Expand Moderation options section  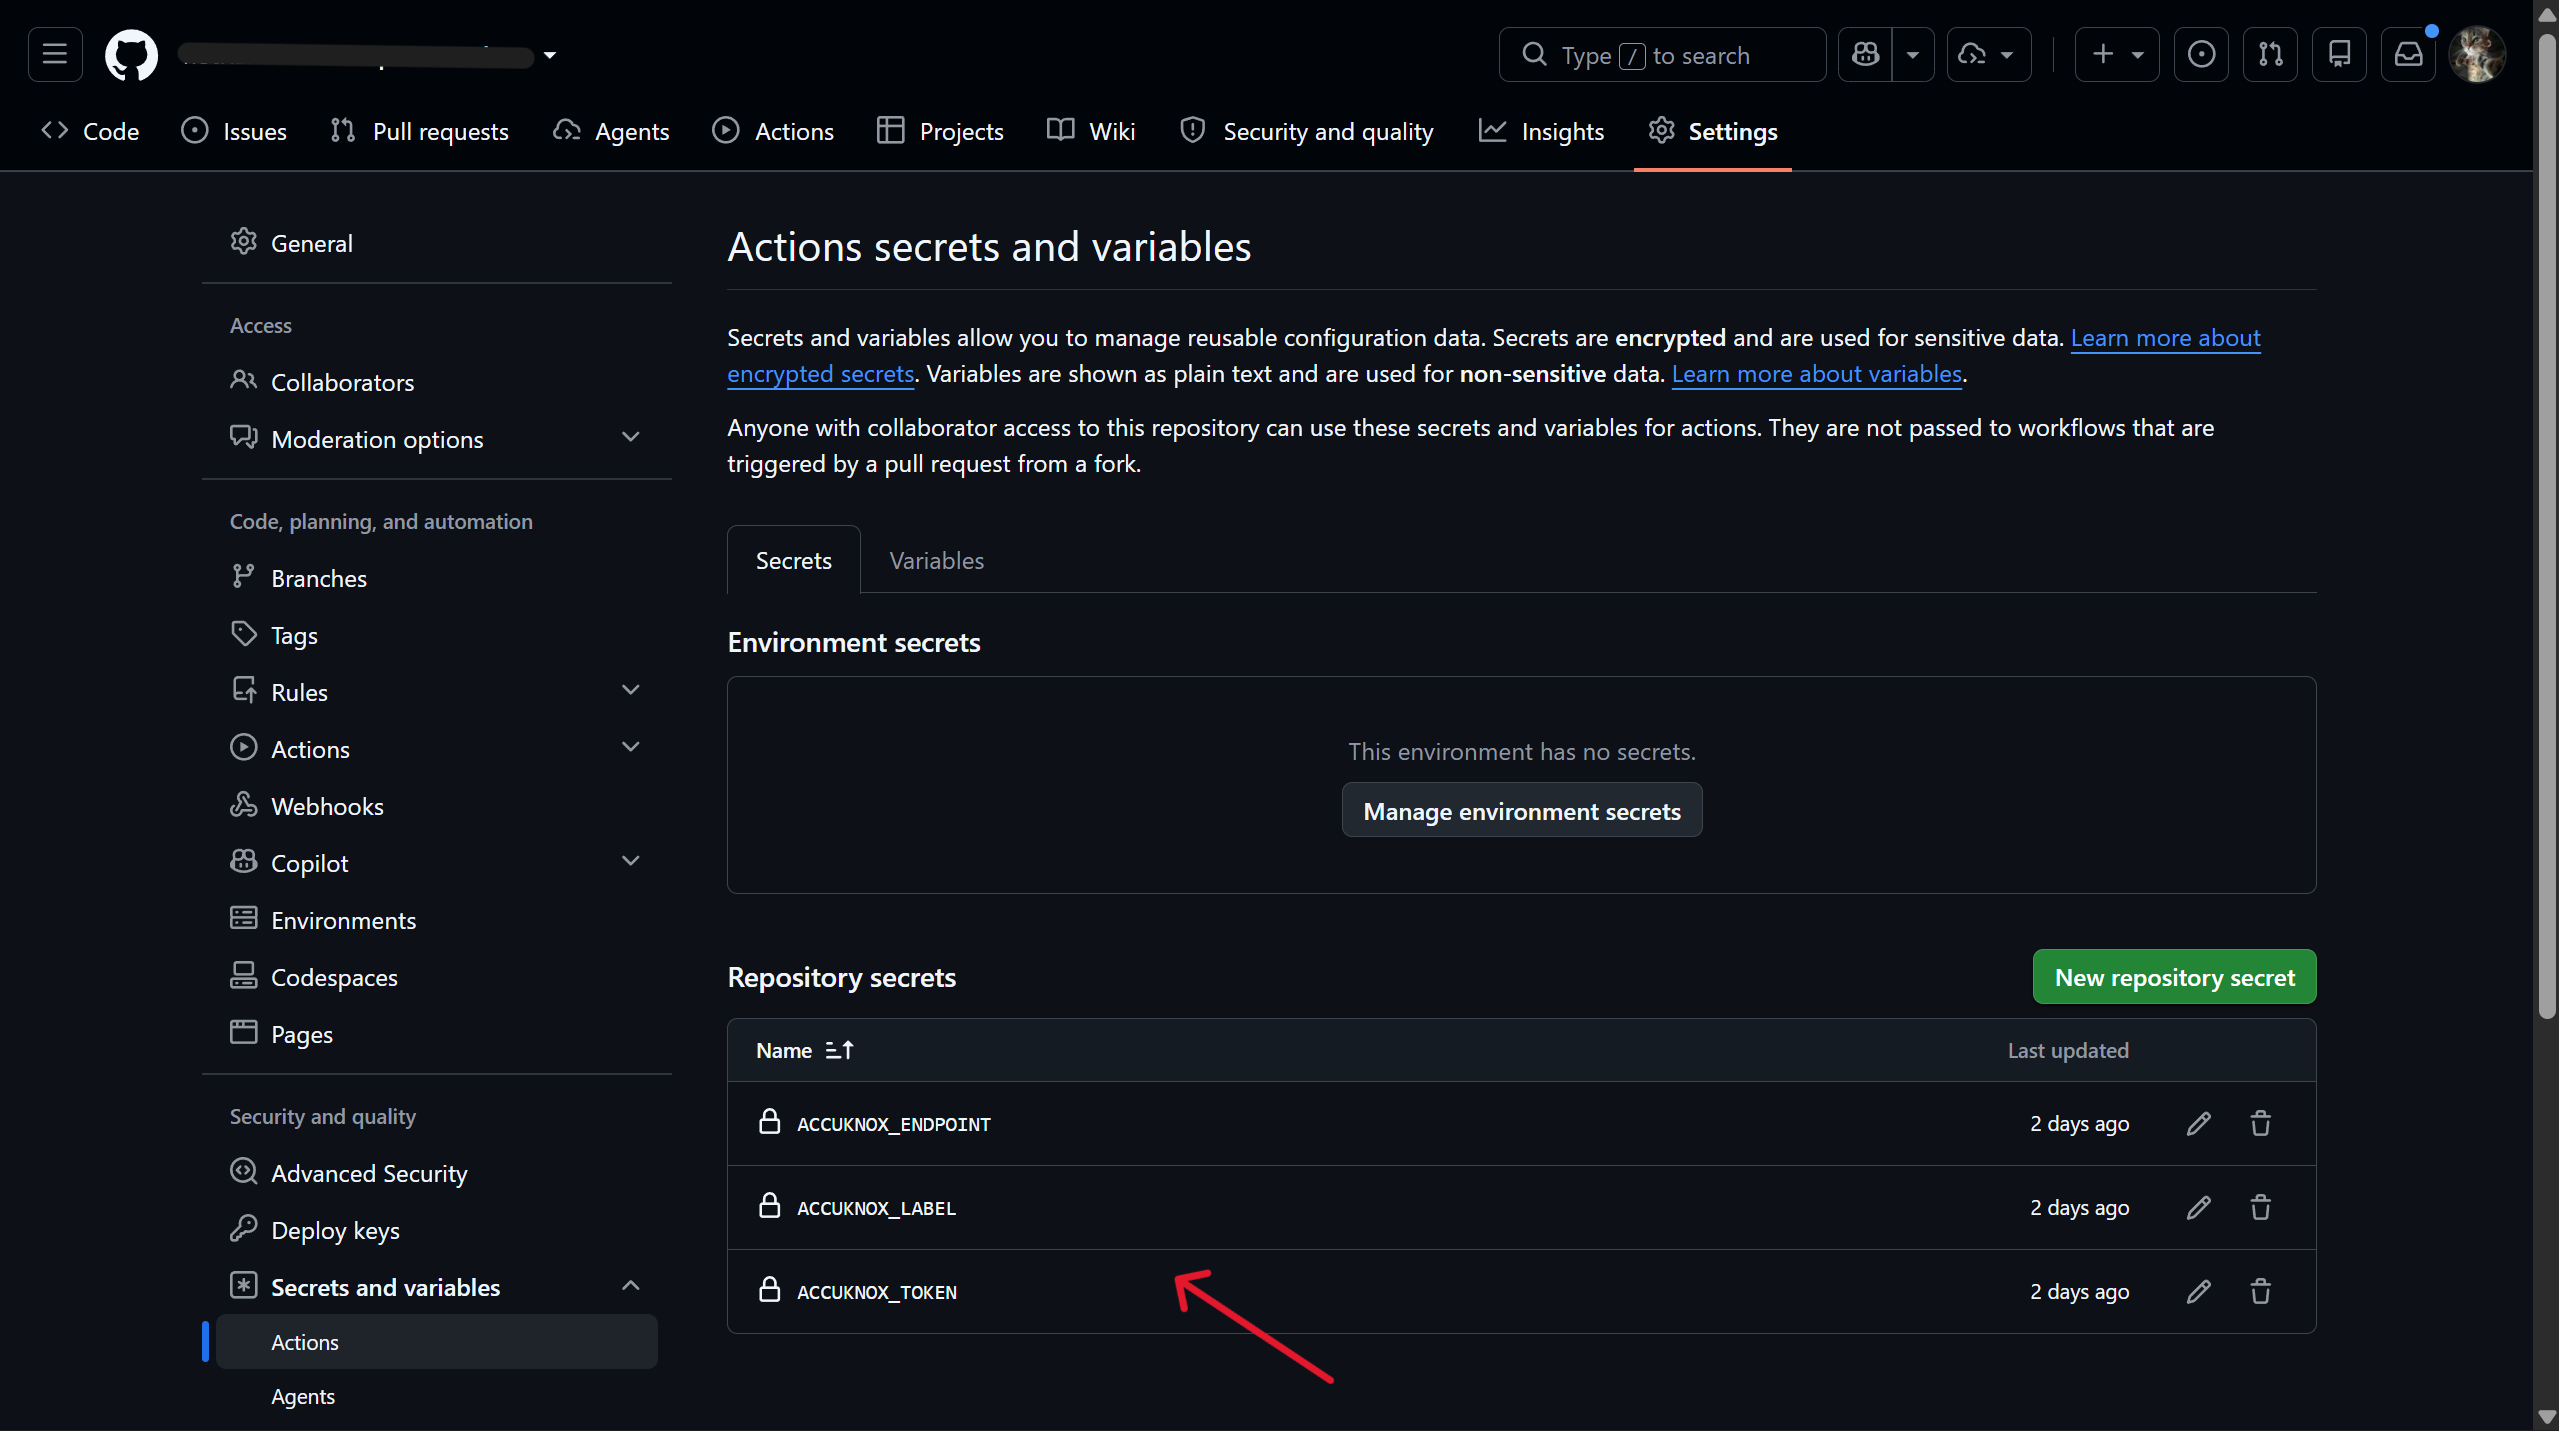pos(630,438)
